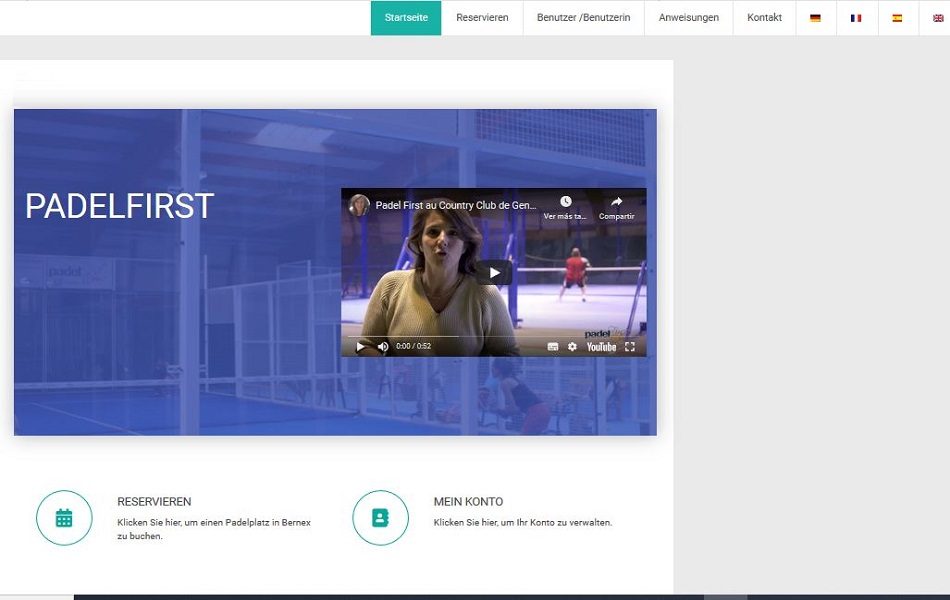Open the RESERVIEREN heading link
Screen dimensions: 950x600
point(154,502)
